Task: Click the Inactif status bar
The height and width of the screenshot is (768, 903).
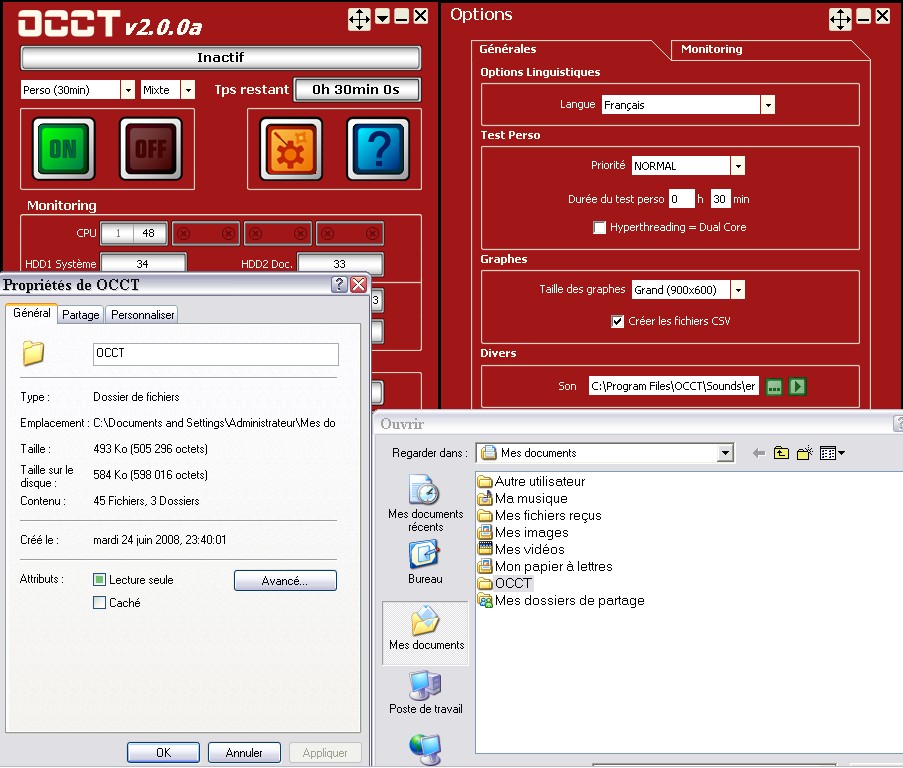Action: [x=221, y=58]
